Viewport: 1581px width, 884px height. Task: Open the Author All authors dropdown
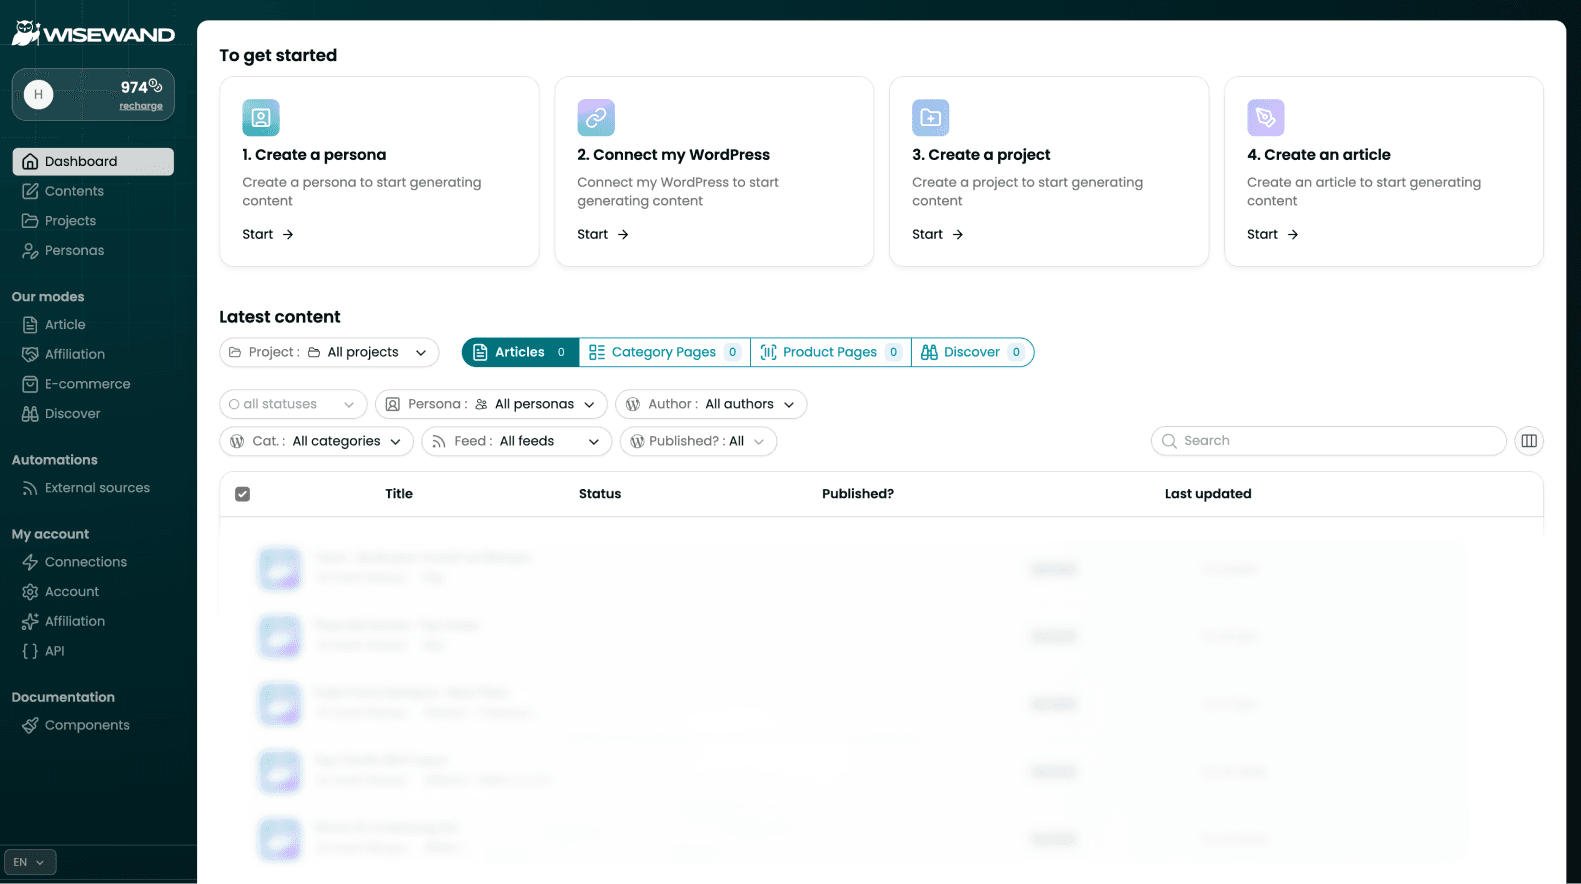pyautogui.click(x=711, y=404)
